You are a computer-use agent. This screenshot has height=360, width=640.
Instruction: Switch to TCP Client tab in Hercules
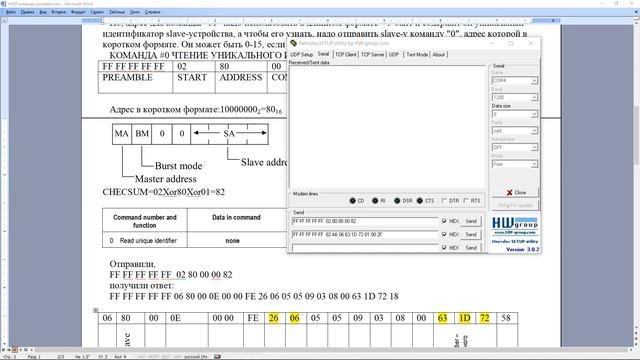tap(346, 54)
